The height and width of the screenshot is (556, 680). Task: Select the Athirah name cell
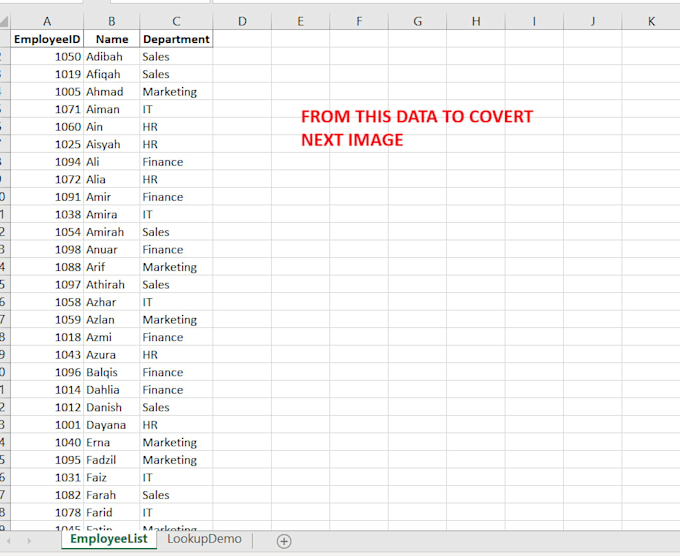pos(111,285)
